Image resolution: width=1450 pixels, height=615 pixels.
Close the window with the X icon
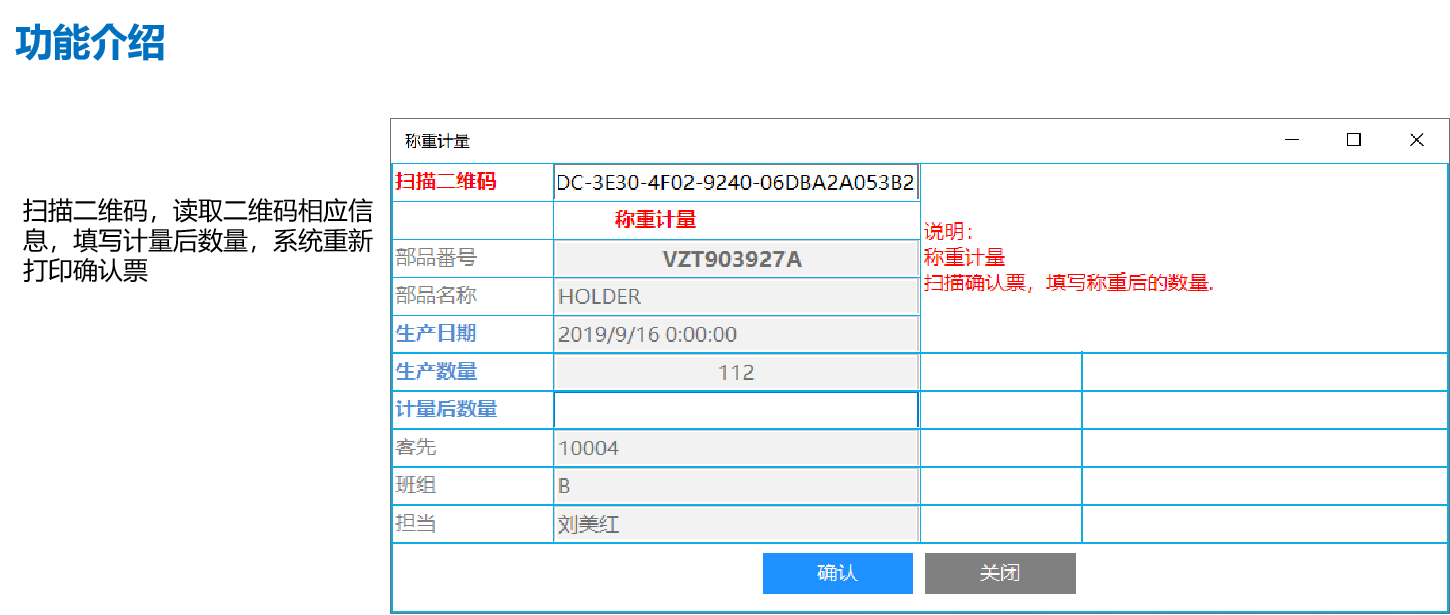(x=1416, y=141)
